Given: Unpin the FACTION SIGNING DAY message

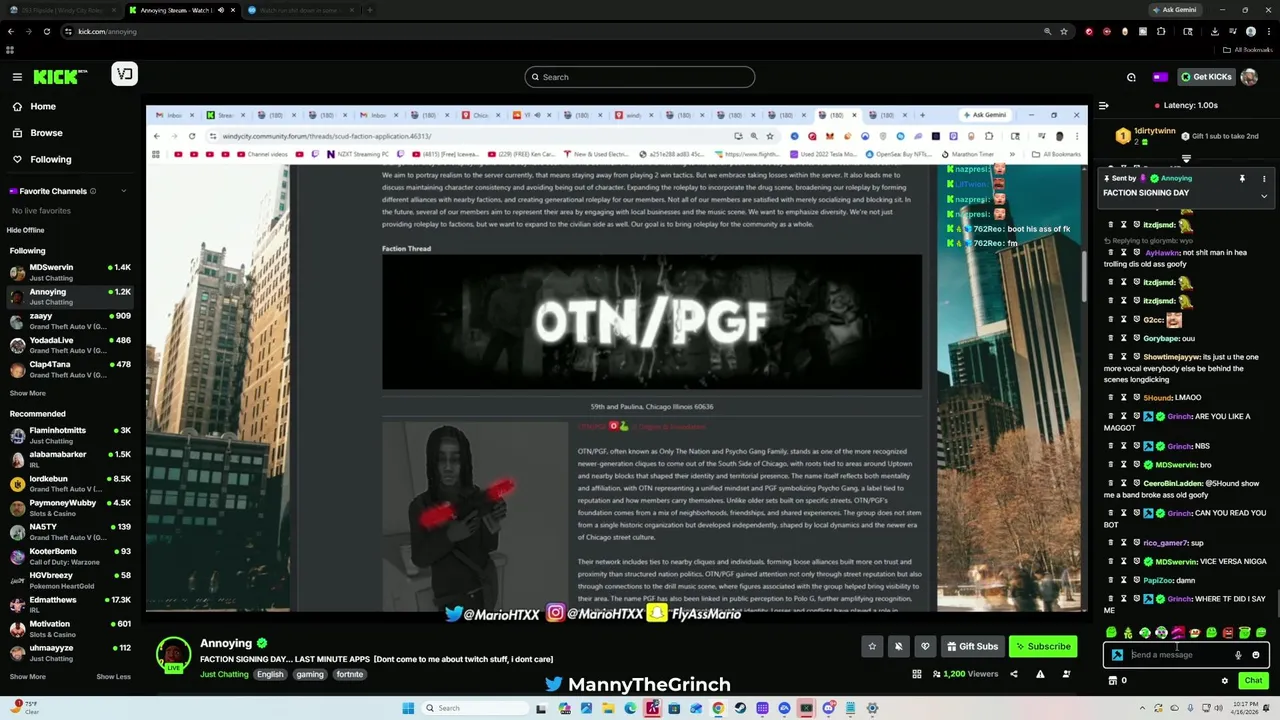Looking at the screenshot, I should [x=1242, y=179].
